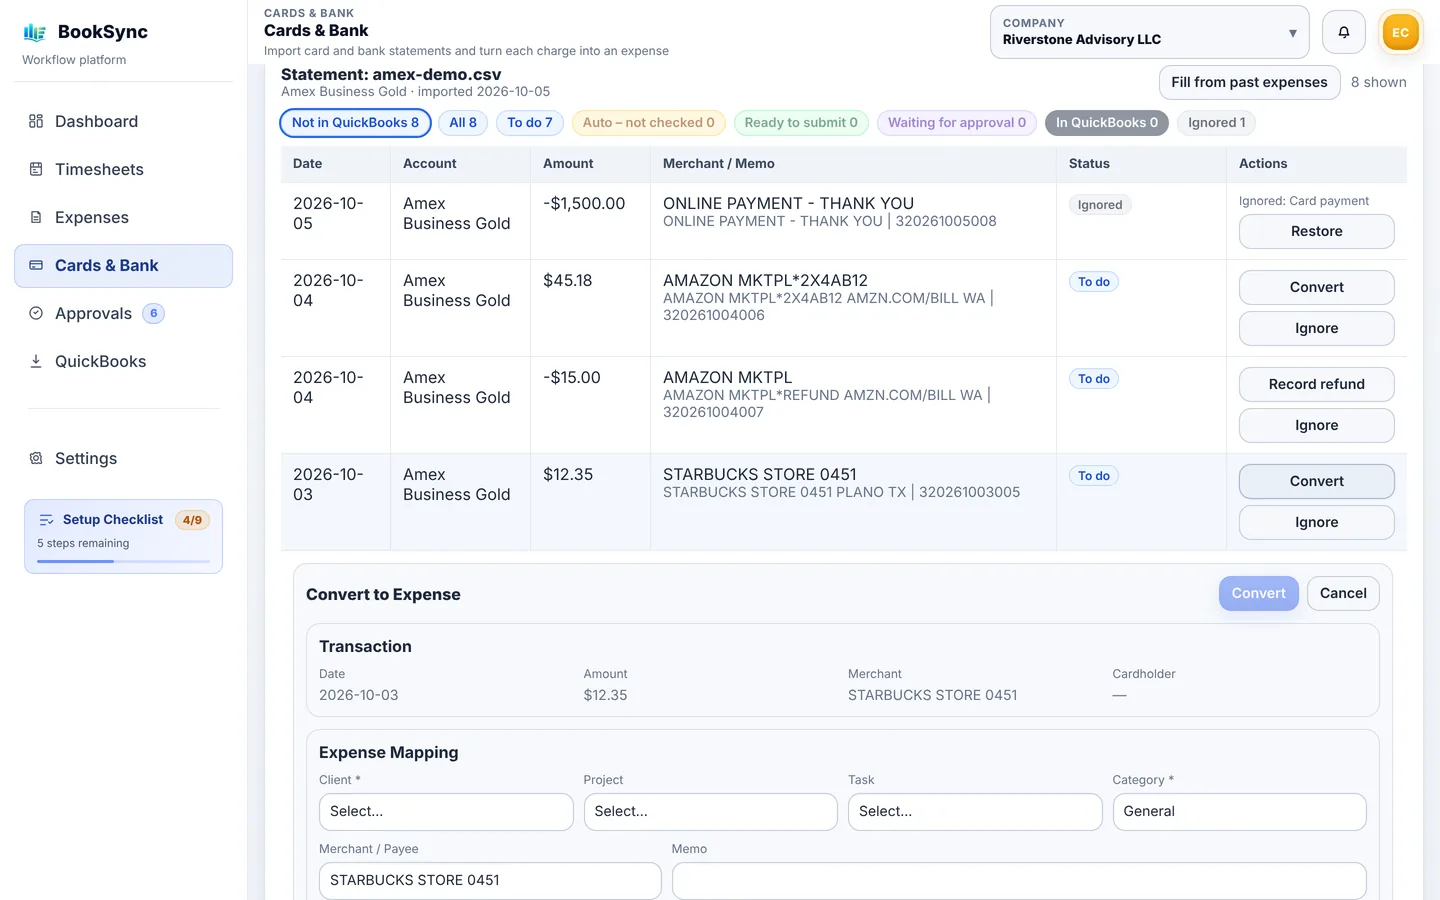Click the Setup Checklist progress bar

pyautogui.click(x=124, y=561)
